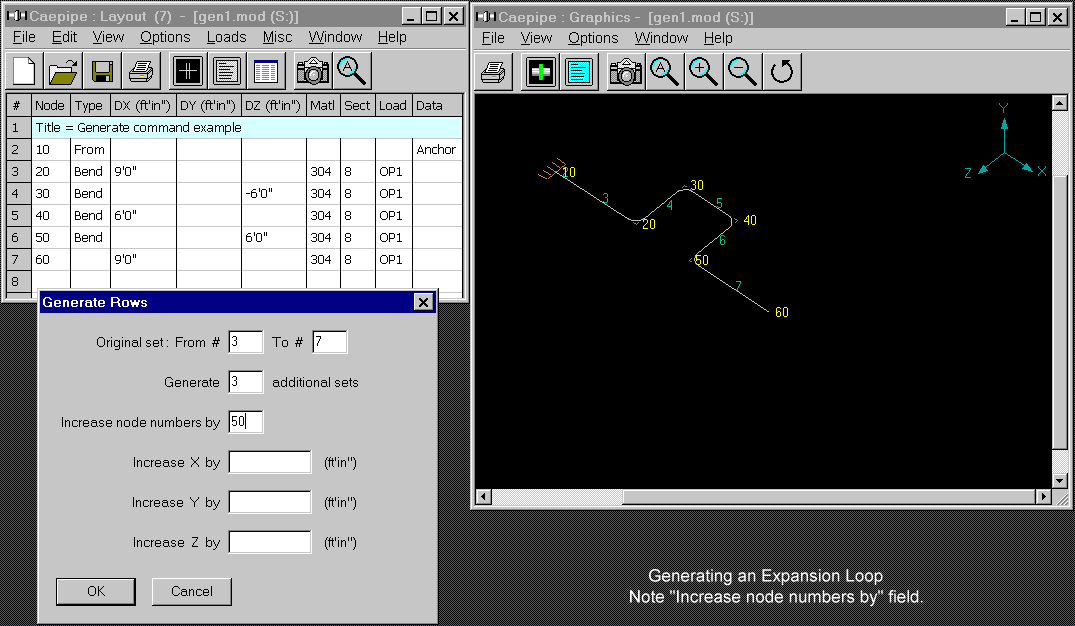Click the From # input field
1075x626 pixels.
pyautogui.click(x=245, y=341)
